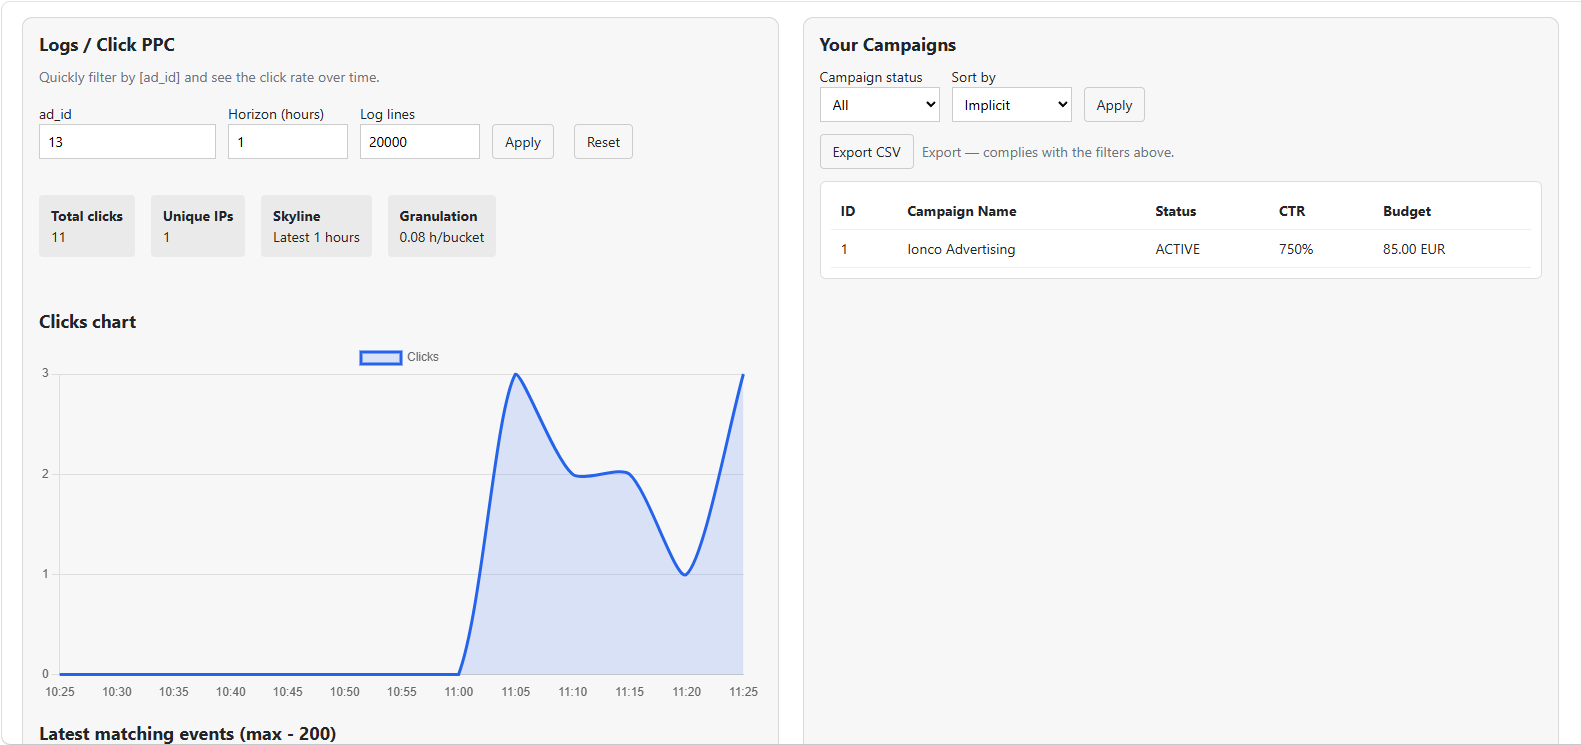The height and width of the screenshot is (745, 1581).
Task: Click the Latest matching events heading
Action: coord(188,734)
